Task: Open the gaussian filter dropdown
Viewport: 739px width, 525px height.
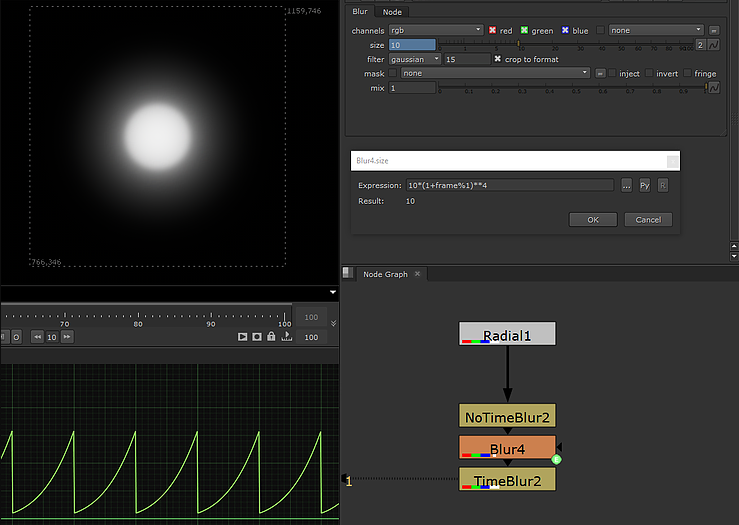Action: pyautogui.click(x=415, y=59)
